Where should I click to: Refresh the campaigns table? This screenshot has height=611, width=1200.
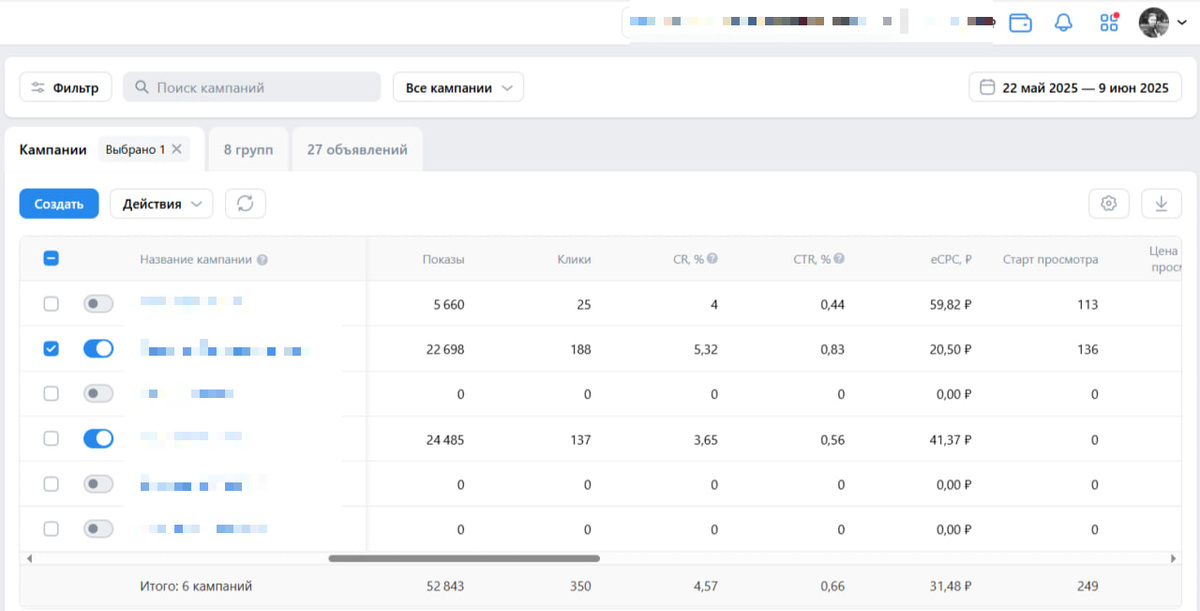pyautogui.click(x=245, y=203)
